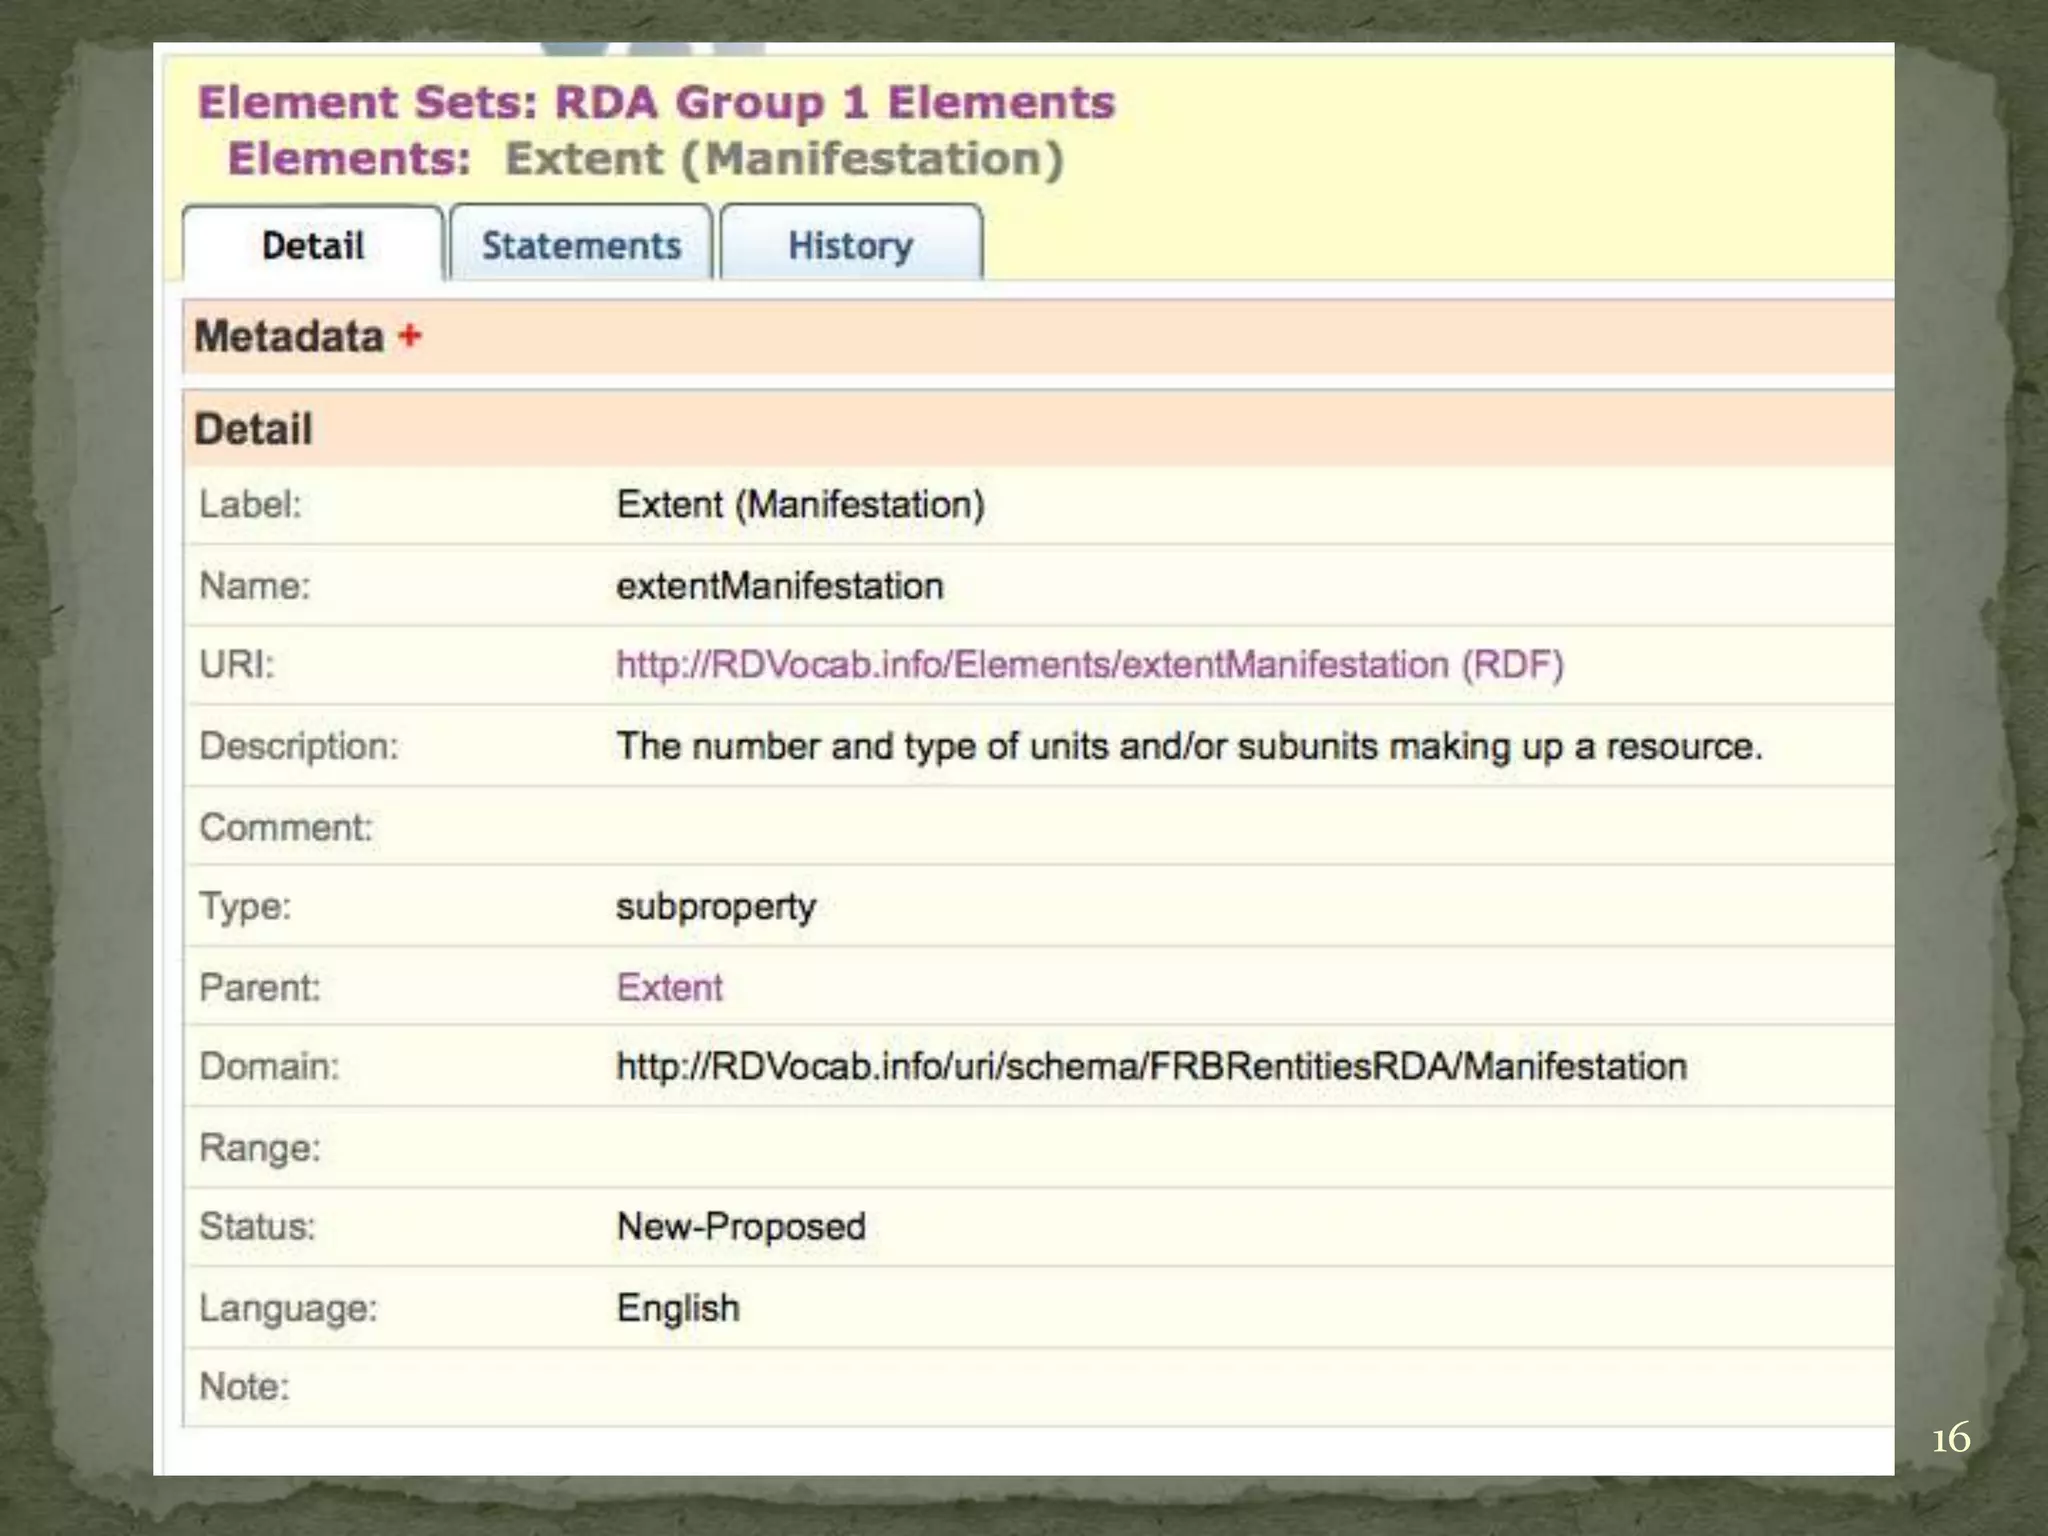Open the History tab
This screenshot has width=2048, height=1536.
(x=850, y=245)
